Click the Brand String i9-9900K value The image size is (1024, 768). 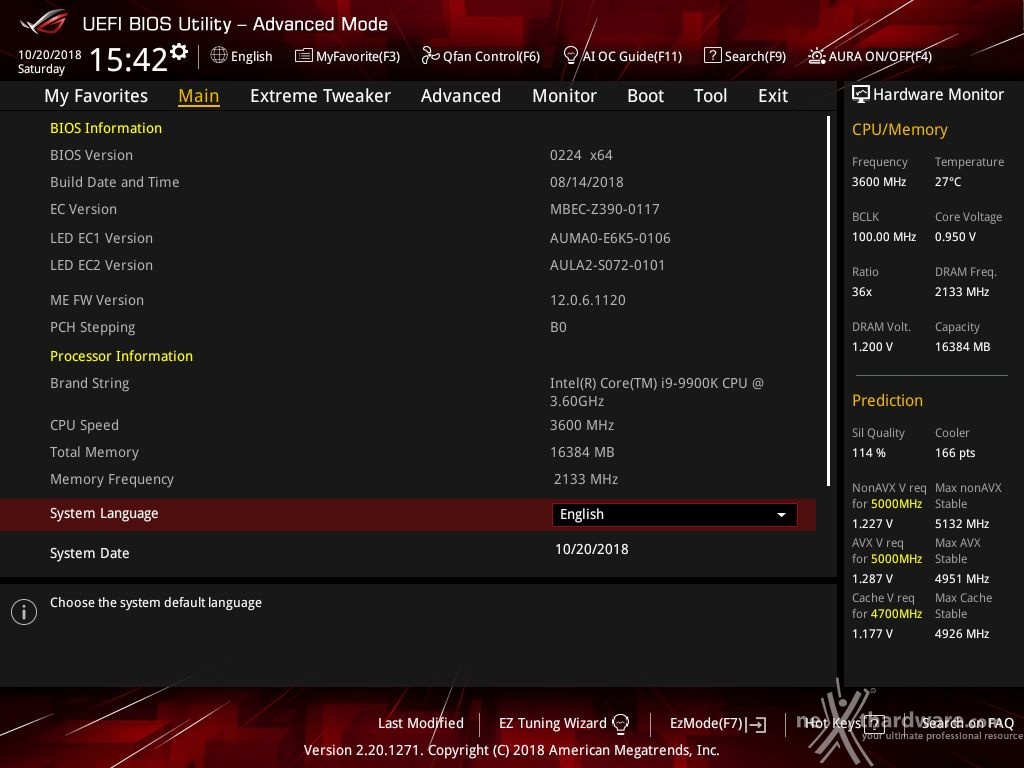[x=656, y=392]
